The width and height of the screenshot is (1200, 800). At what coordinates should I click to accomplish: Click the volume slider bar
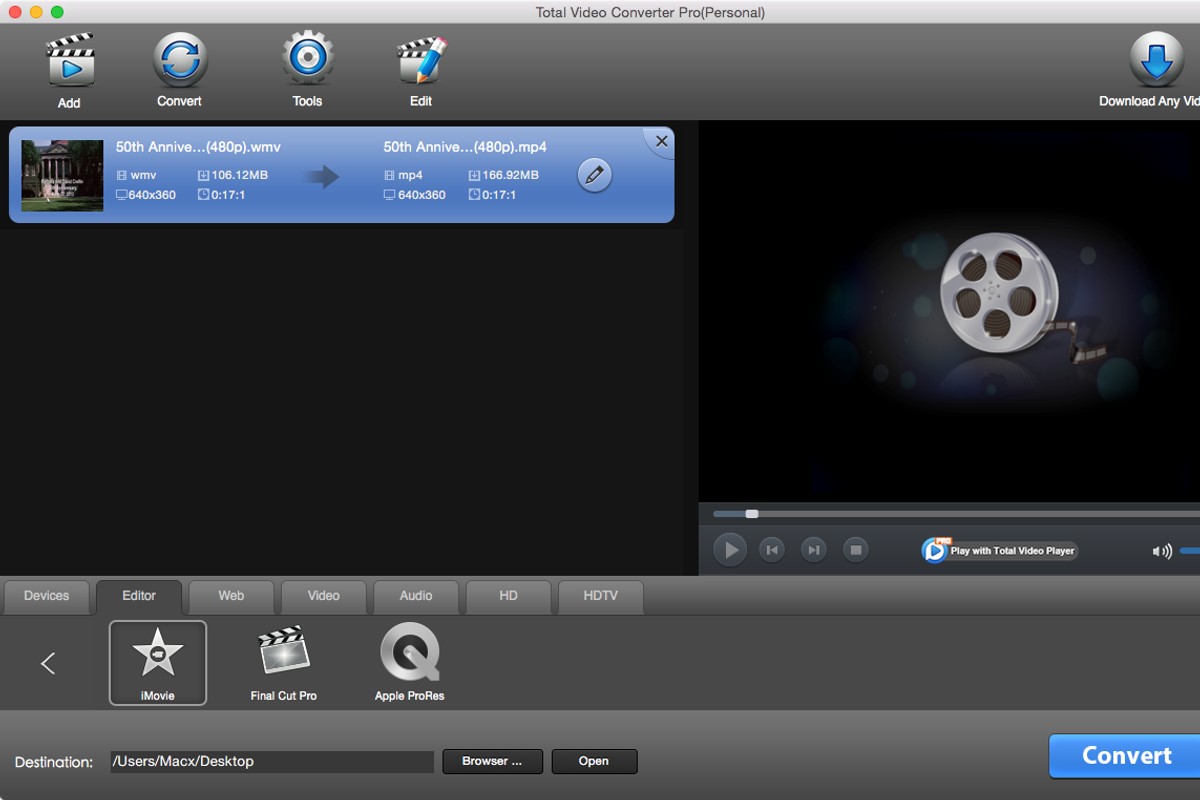pyautogui.click(x=1190, y=551)
